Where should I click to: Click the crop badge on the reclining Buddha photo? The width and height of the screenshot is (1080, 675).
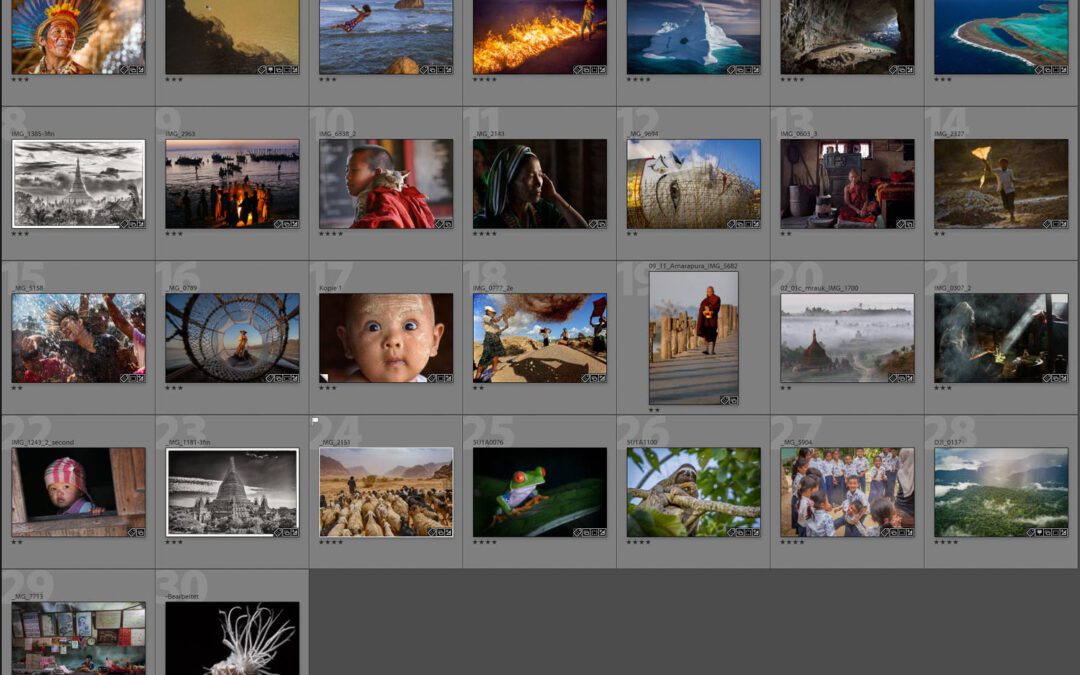click(x=747, y=224)
